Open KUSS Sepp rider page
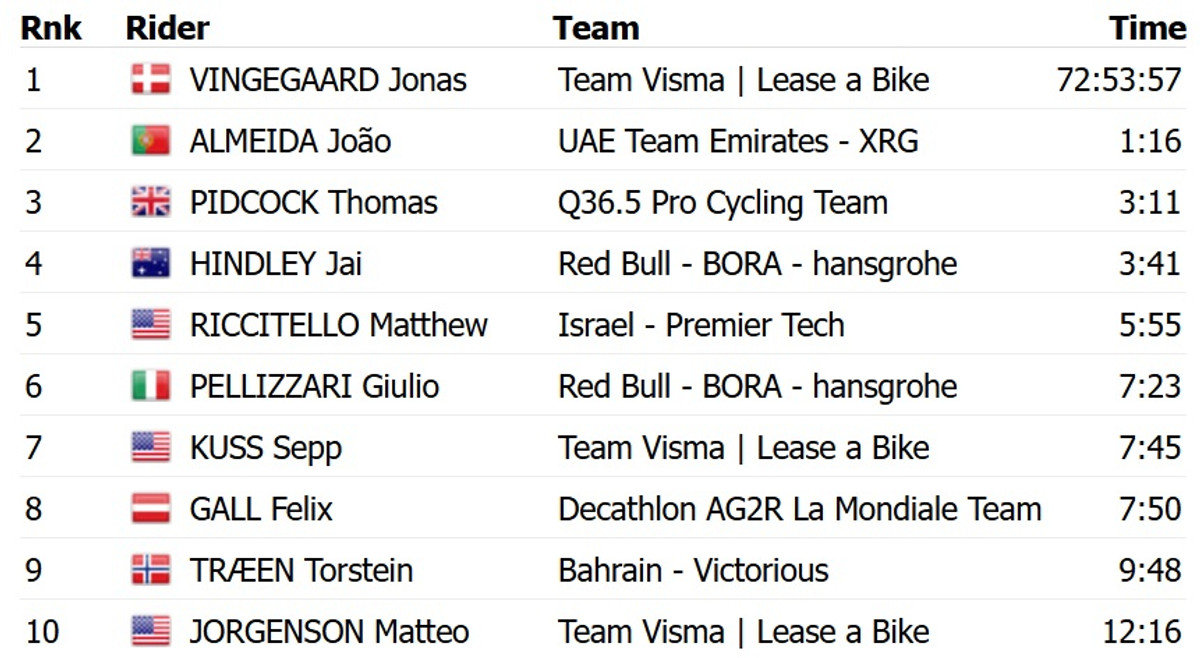The height and width of the screenshot is (658, 1200). pos(265,448)
